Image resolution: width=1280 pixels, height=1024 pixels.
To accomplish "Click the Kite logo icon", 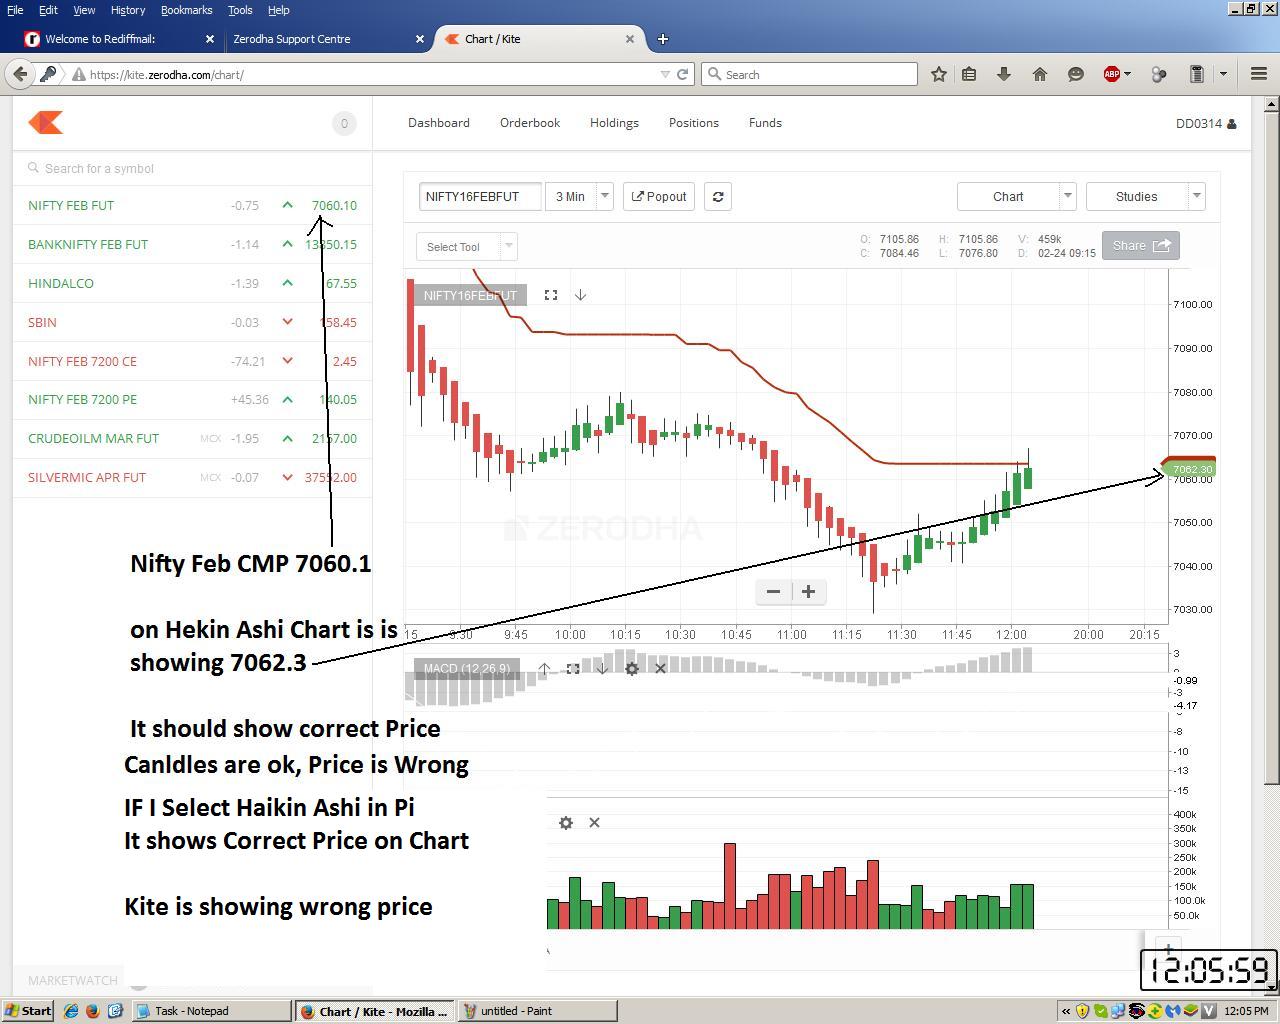I will (x=46, y=122).
